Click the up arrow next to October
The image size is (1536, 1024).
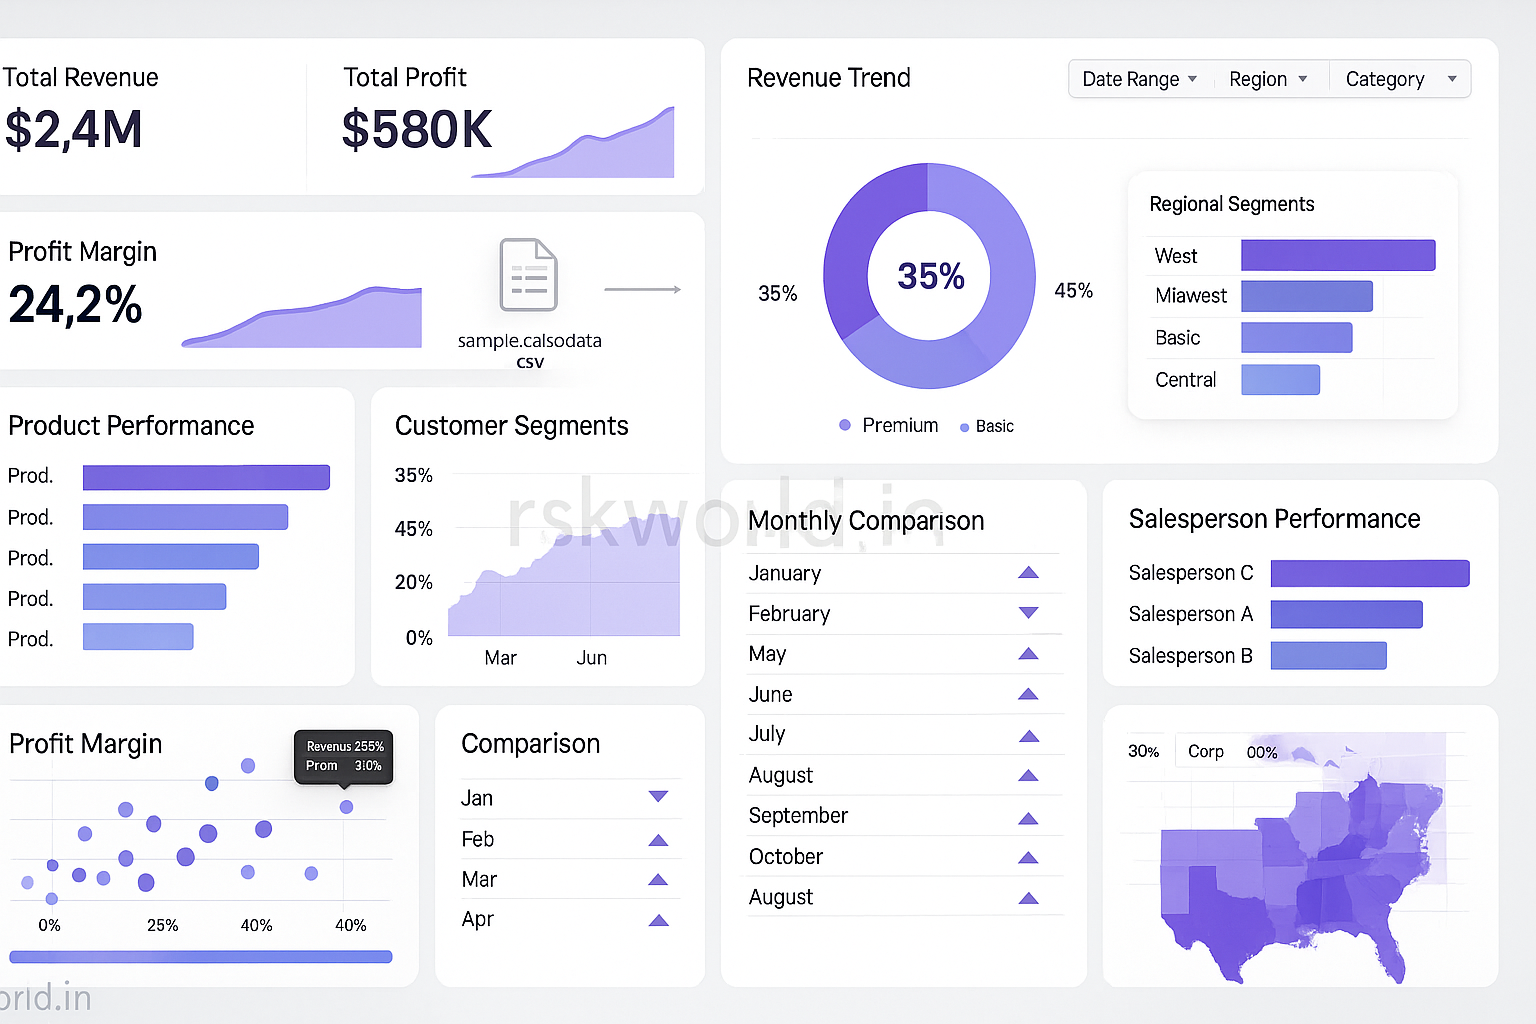point(1028,856)
